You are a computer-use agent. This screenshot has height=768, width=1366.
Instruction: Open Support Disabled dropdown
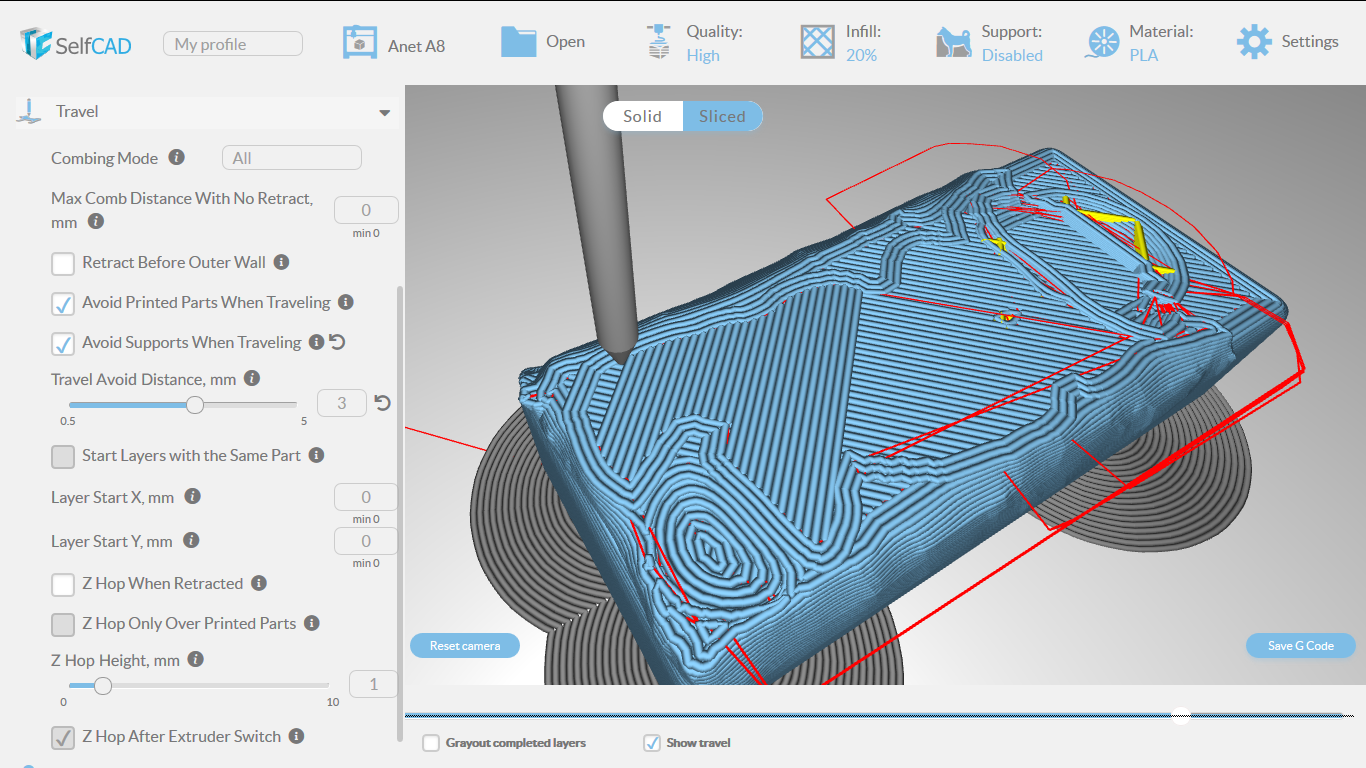click(x=1012, y=55)
